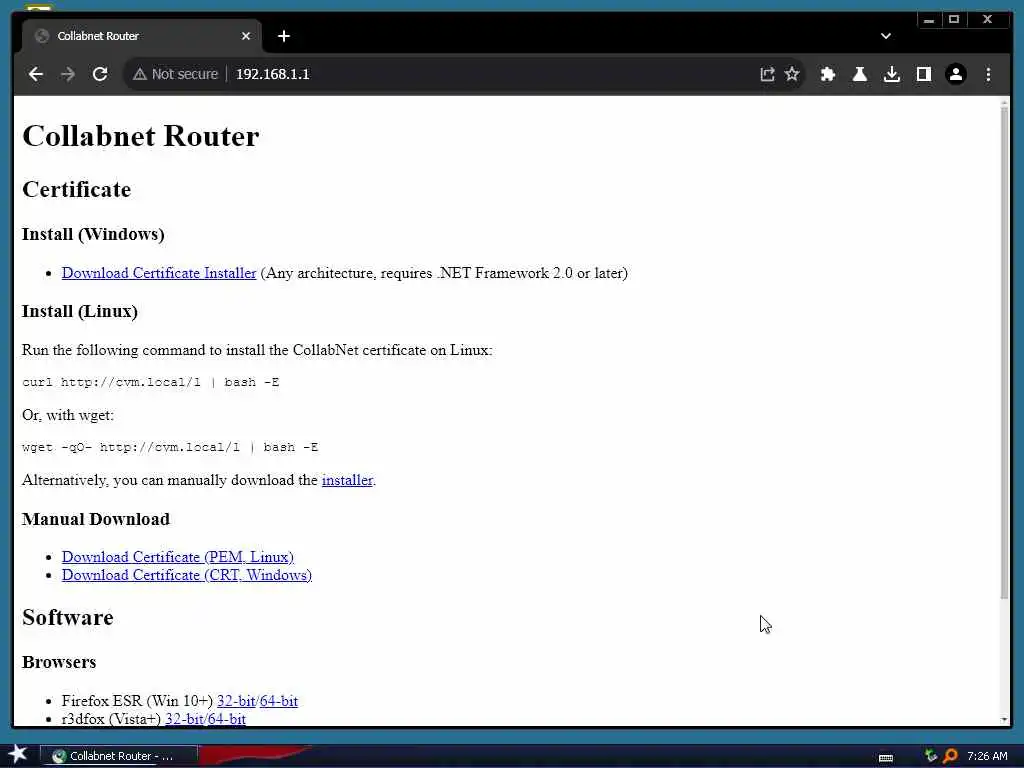Click the wget -qO- command text
Image resolution: width=1024 pixels, height=768 pixels.
[x=170, y=447]
